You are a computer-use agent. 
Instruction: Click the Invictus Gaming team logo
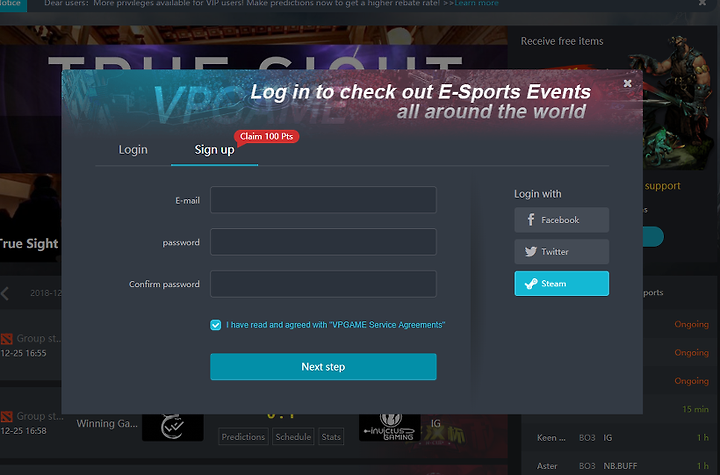pos(389,428)
